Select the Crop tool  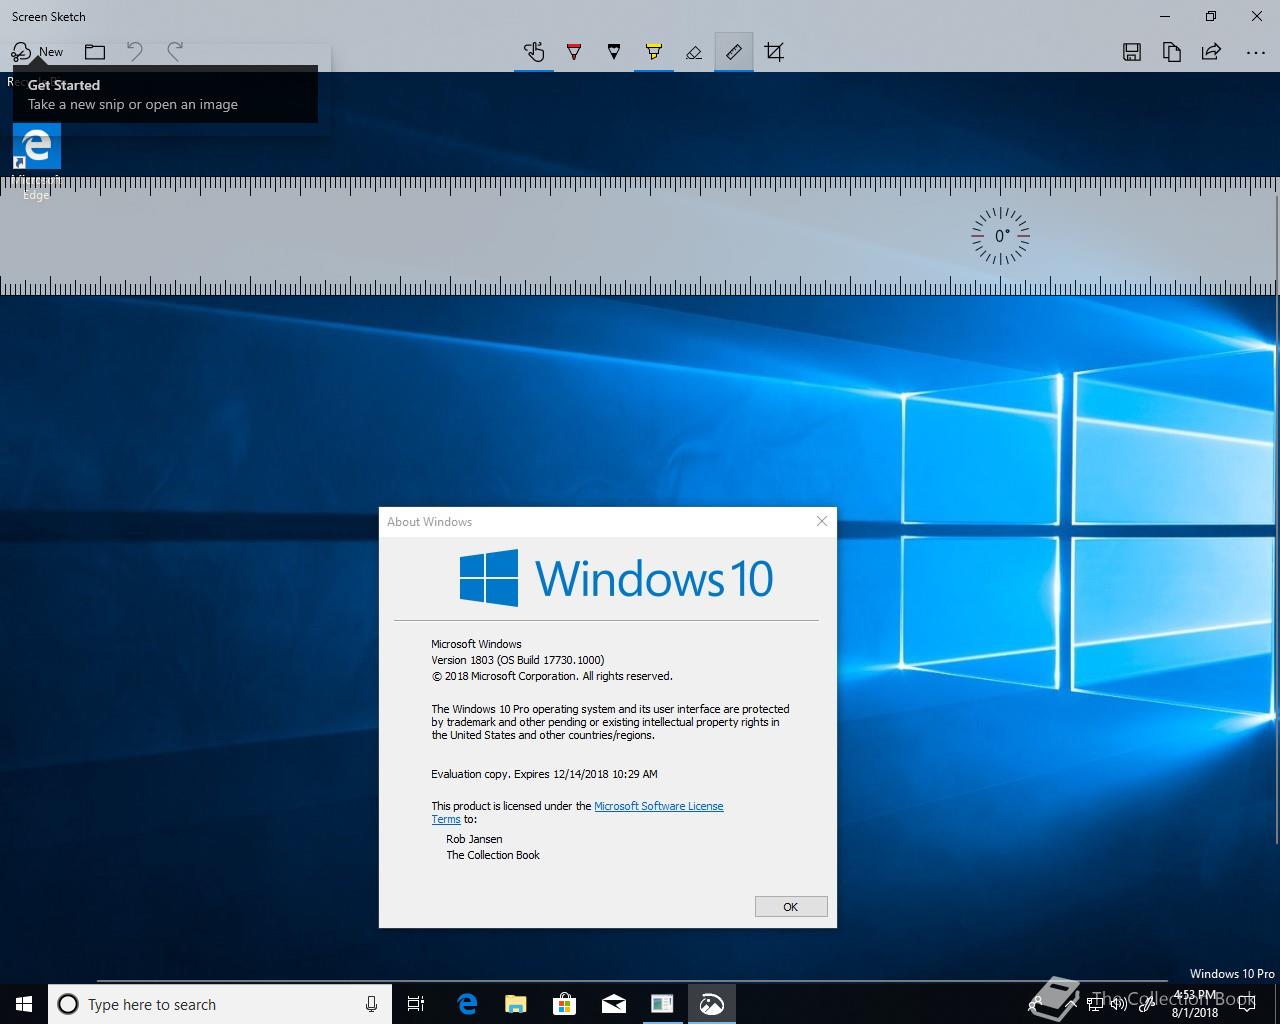(x=774, y=52)
